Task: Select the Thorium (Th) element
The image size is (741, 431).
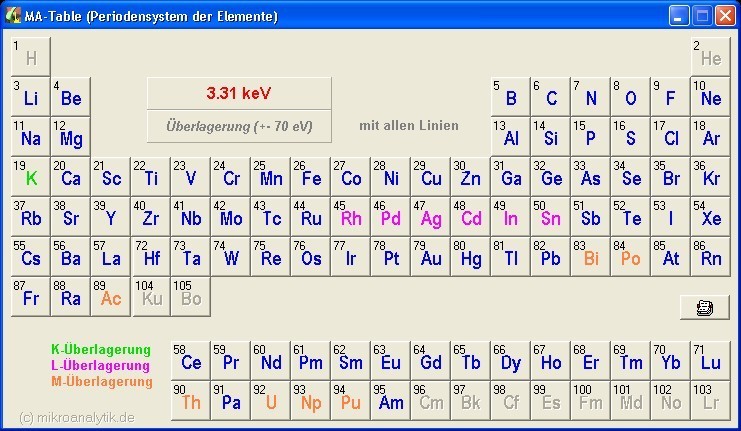Action: click(191, 401)
